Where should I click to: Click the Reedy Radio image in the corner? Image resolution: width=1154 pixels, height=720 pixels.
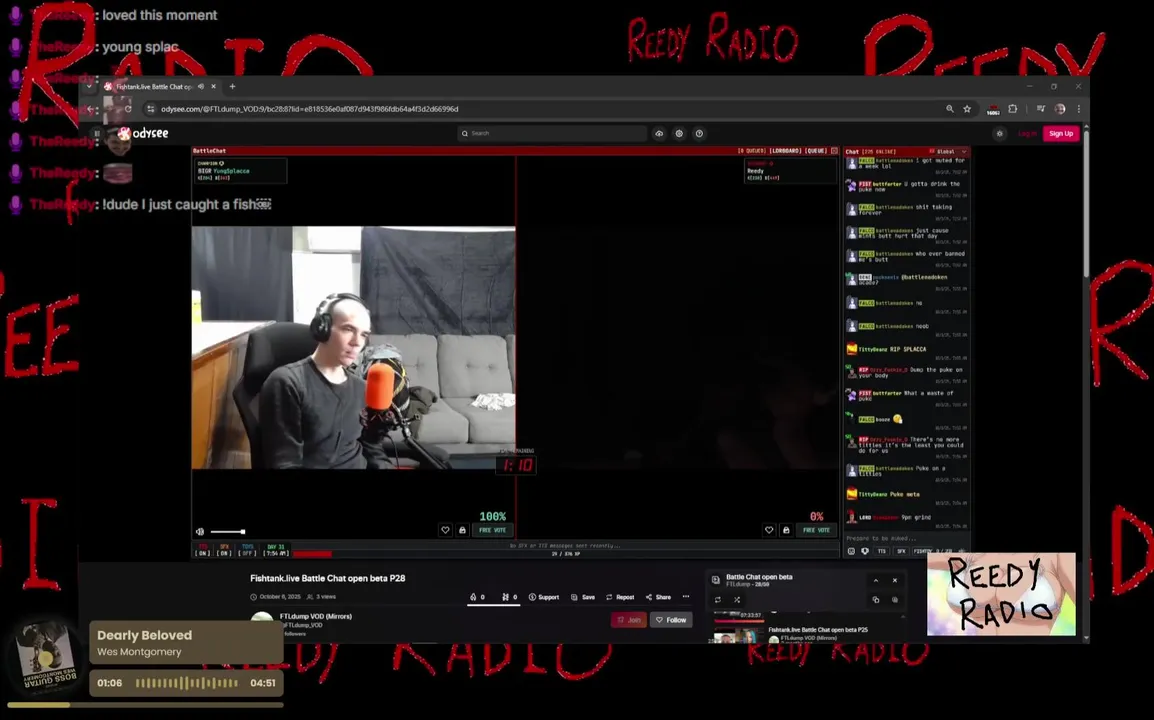point(1002,593)
